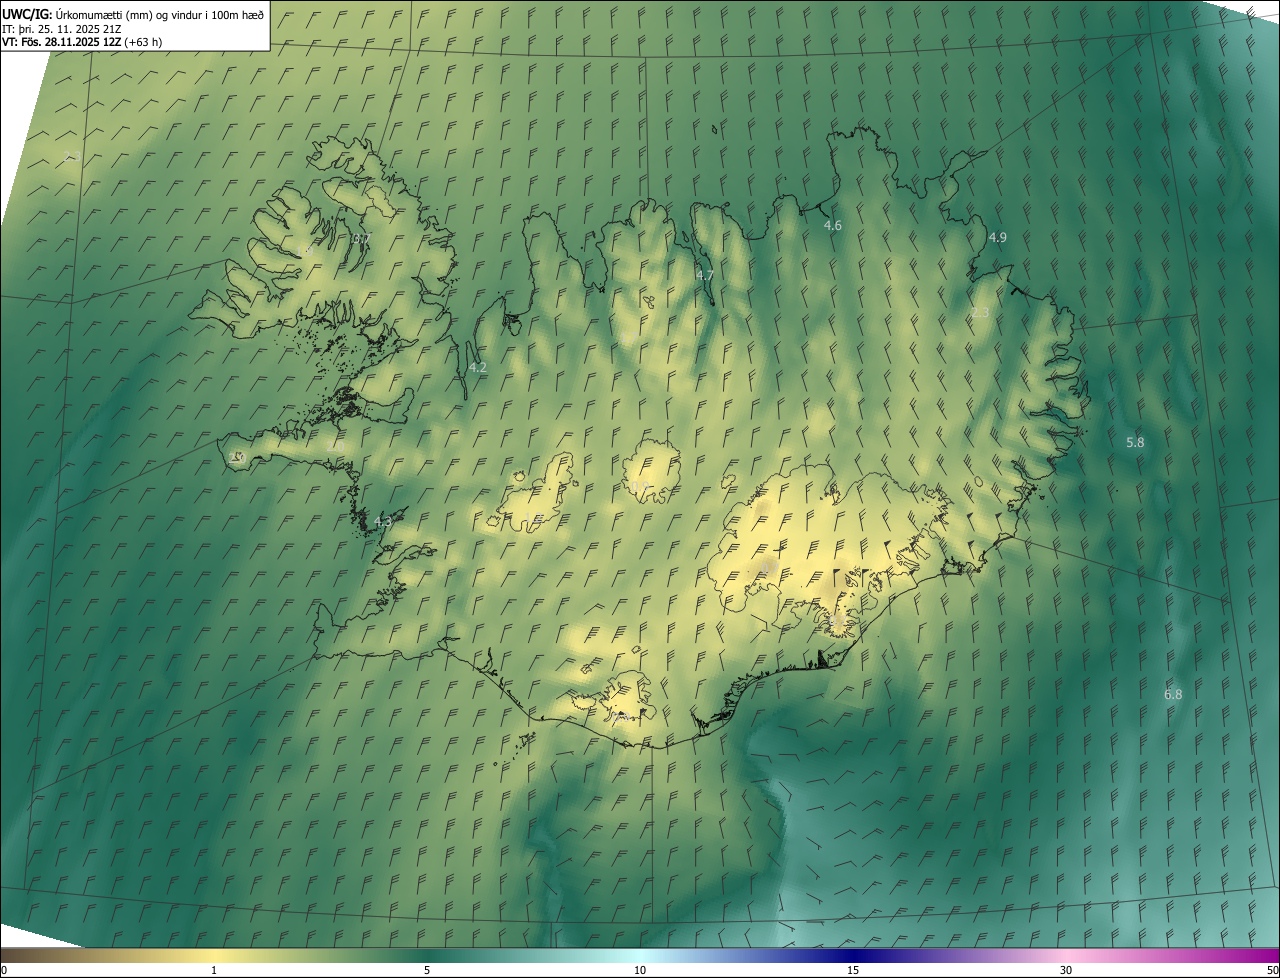Click the colorbar tick label 0
This screenshot has width=1280, height=978.
pyautogui.click(x=4, y=970)
